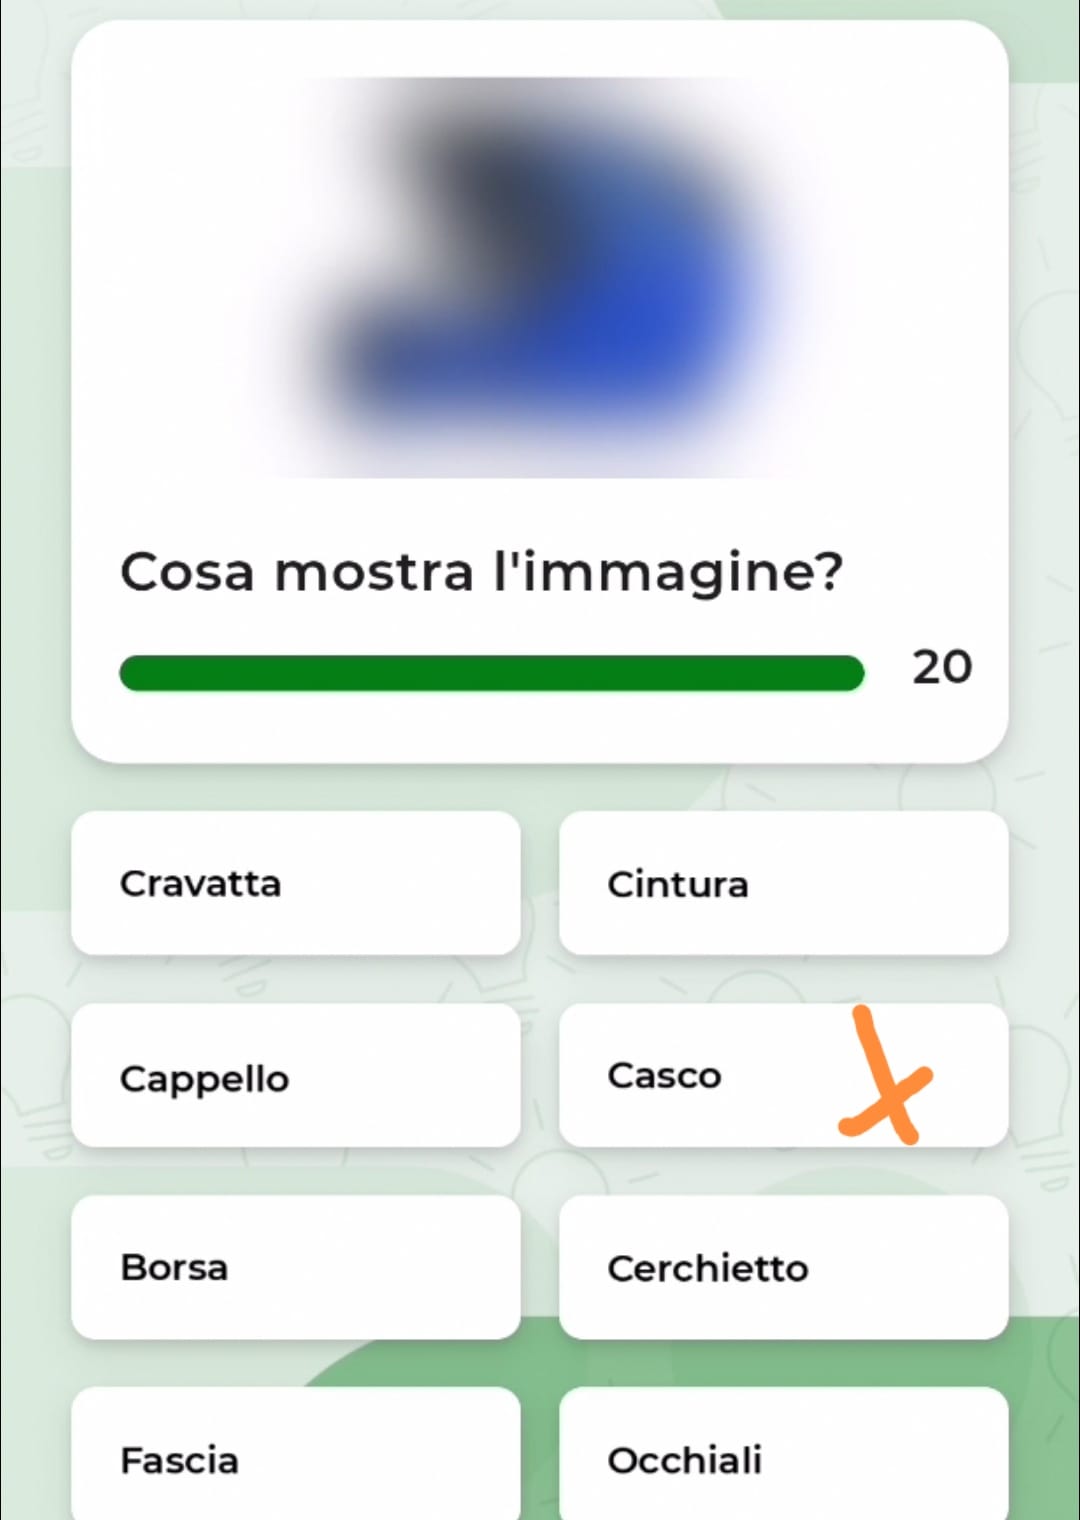This screenshot has width=1080, height=1520.
Task: Pick Cappello as the answer
Action: (296, 1075)
